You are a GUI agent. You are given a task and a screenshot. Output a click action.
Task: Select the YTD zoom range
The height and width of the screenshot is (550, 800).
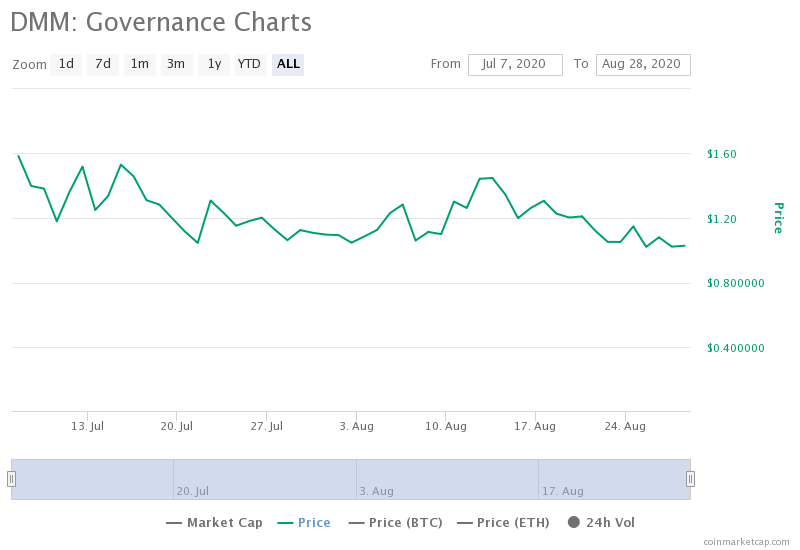point(251,64)
